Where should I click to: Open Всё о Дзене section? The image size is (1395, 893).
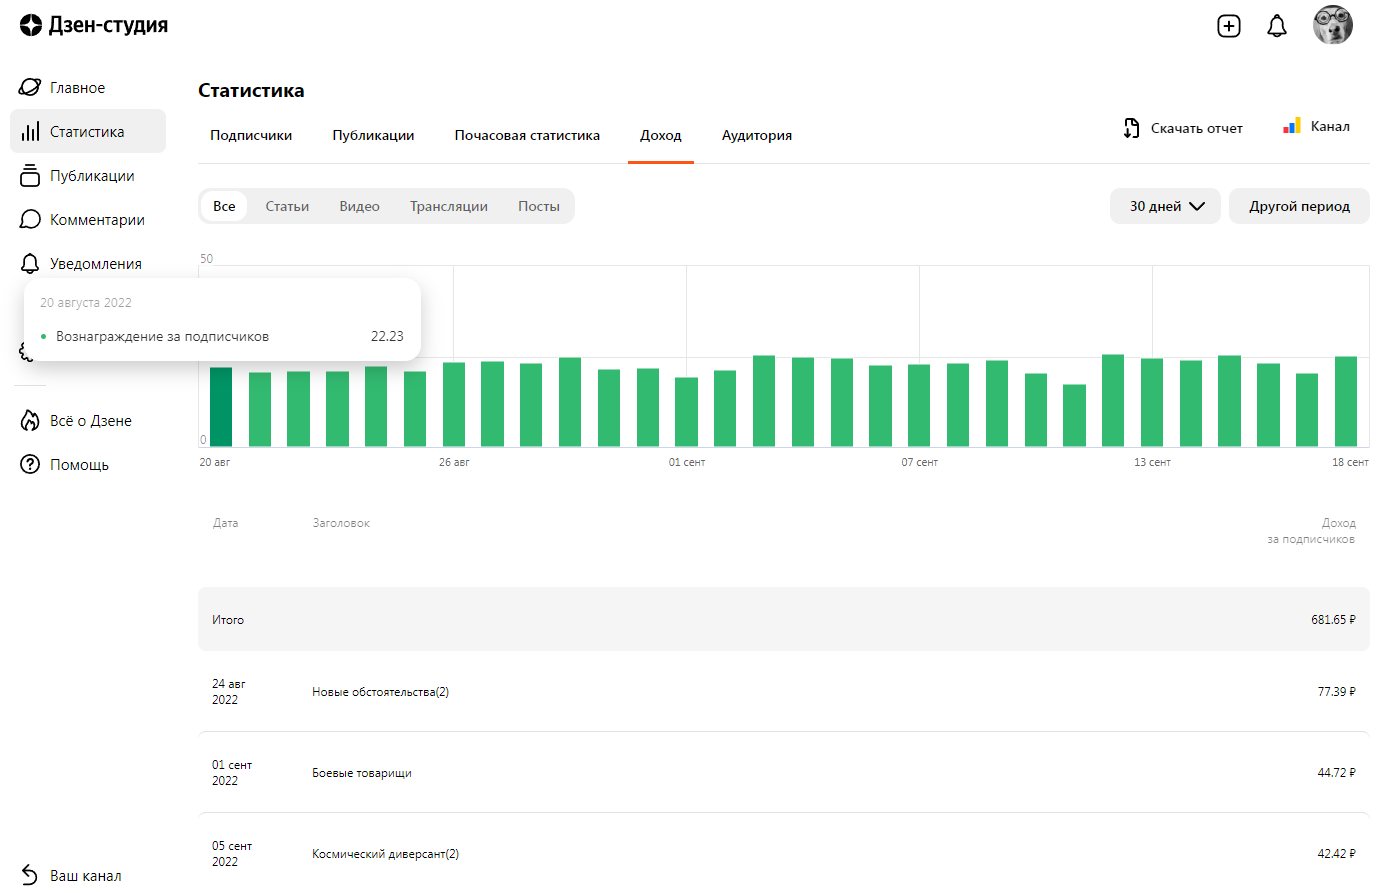[90, 421]
